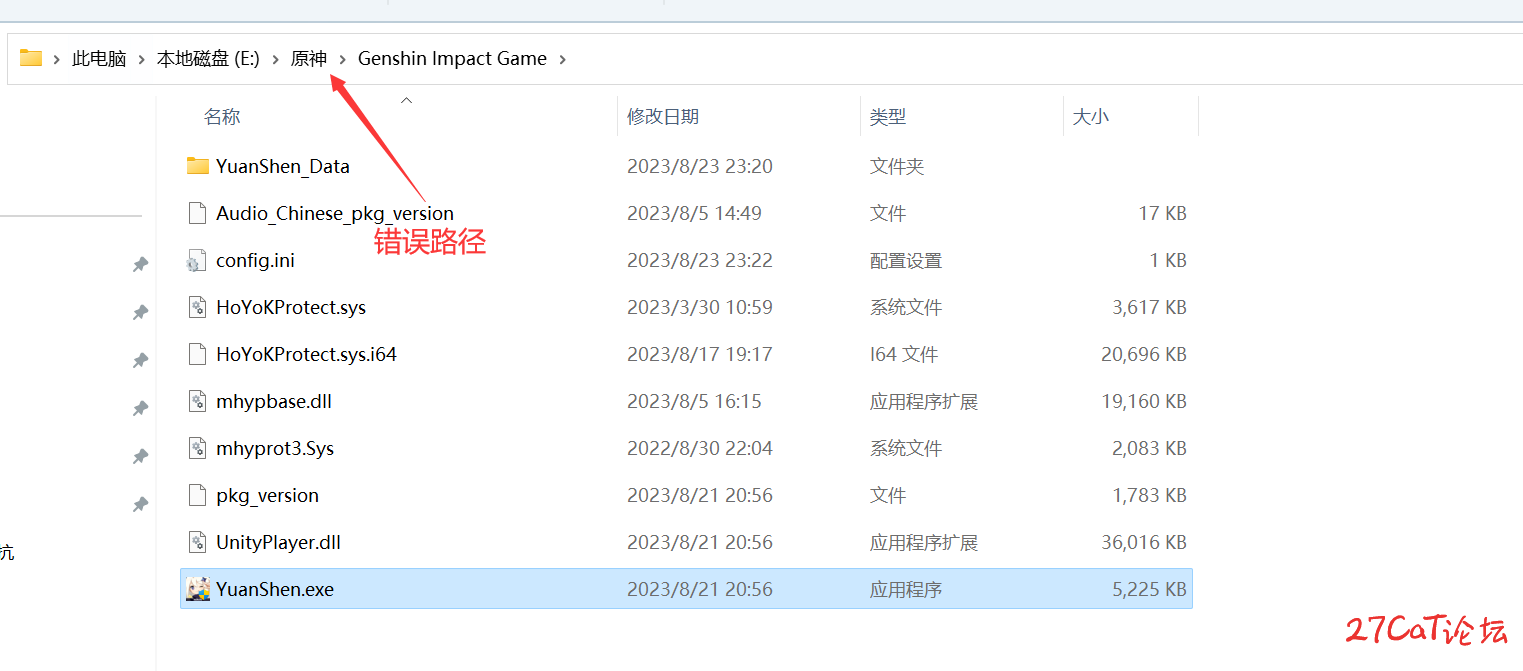Navigate to 此电脑 breadcrumb

pyautogui.click(x=99, y=59)
